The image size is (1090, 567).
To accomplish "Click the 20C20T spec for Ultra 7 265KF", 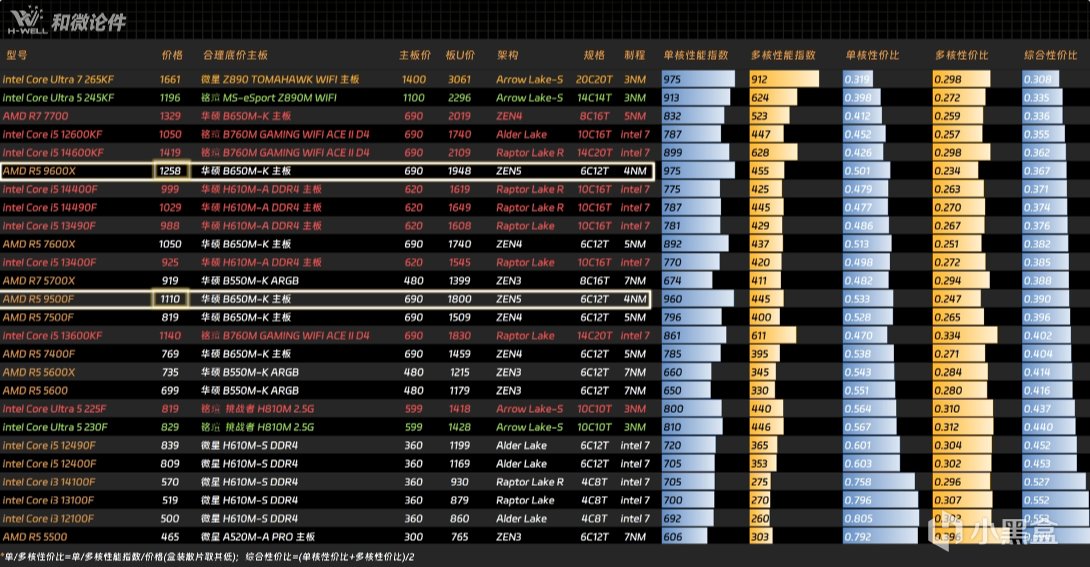I will point(594,79).
